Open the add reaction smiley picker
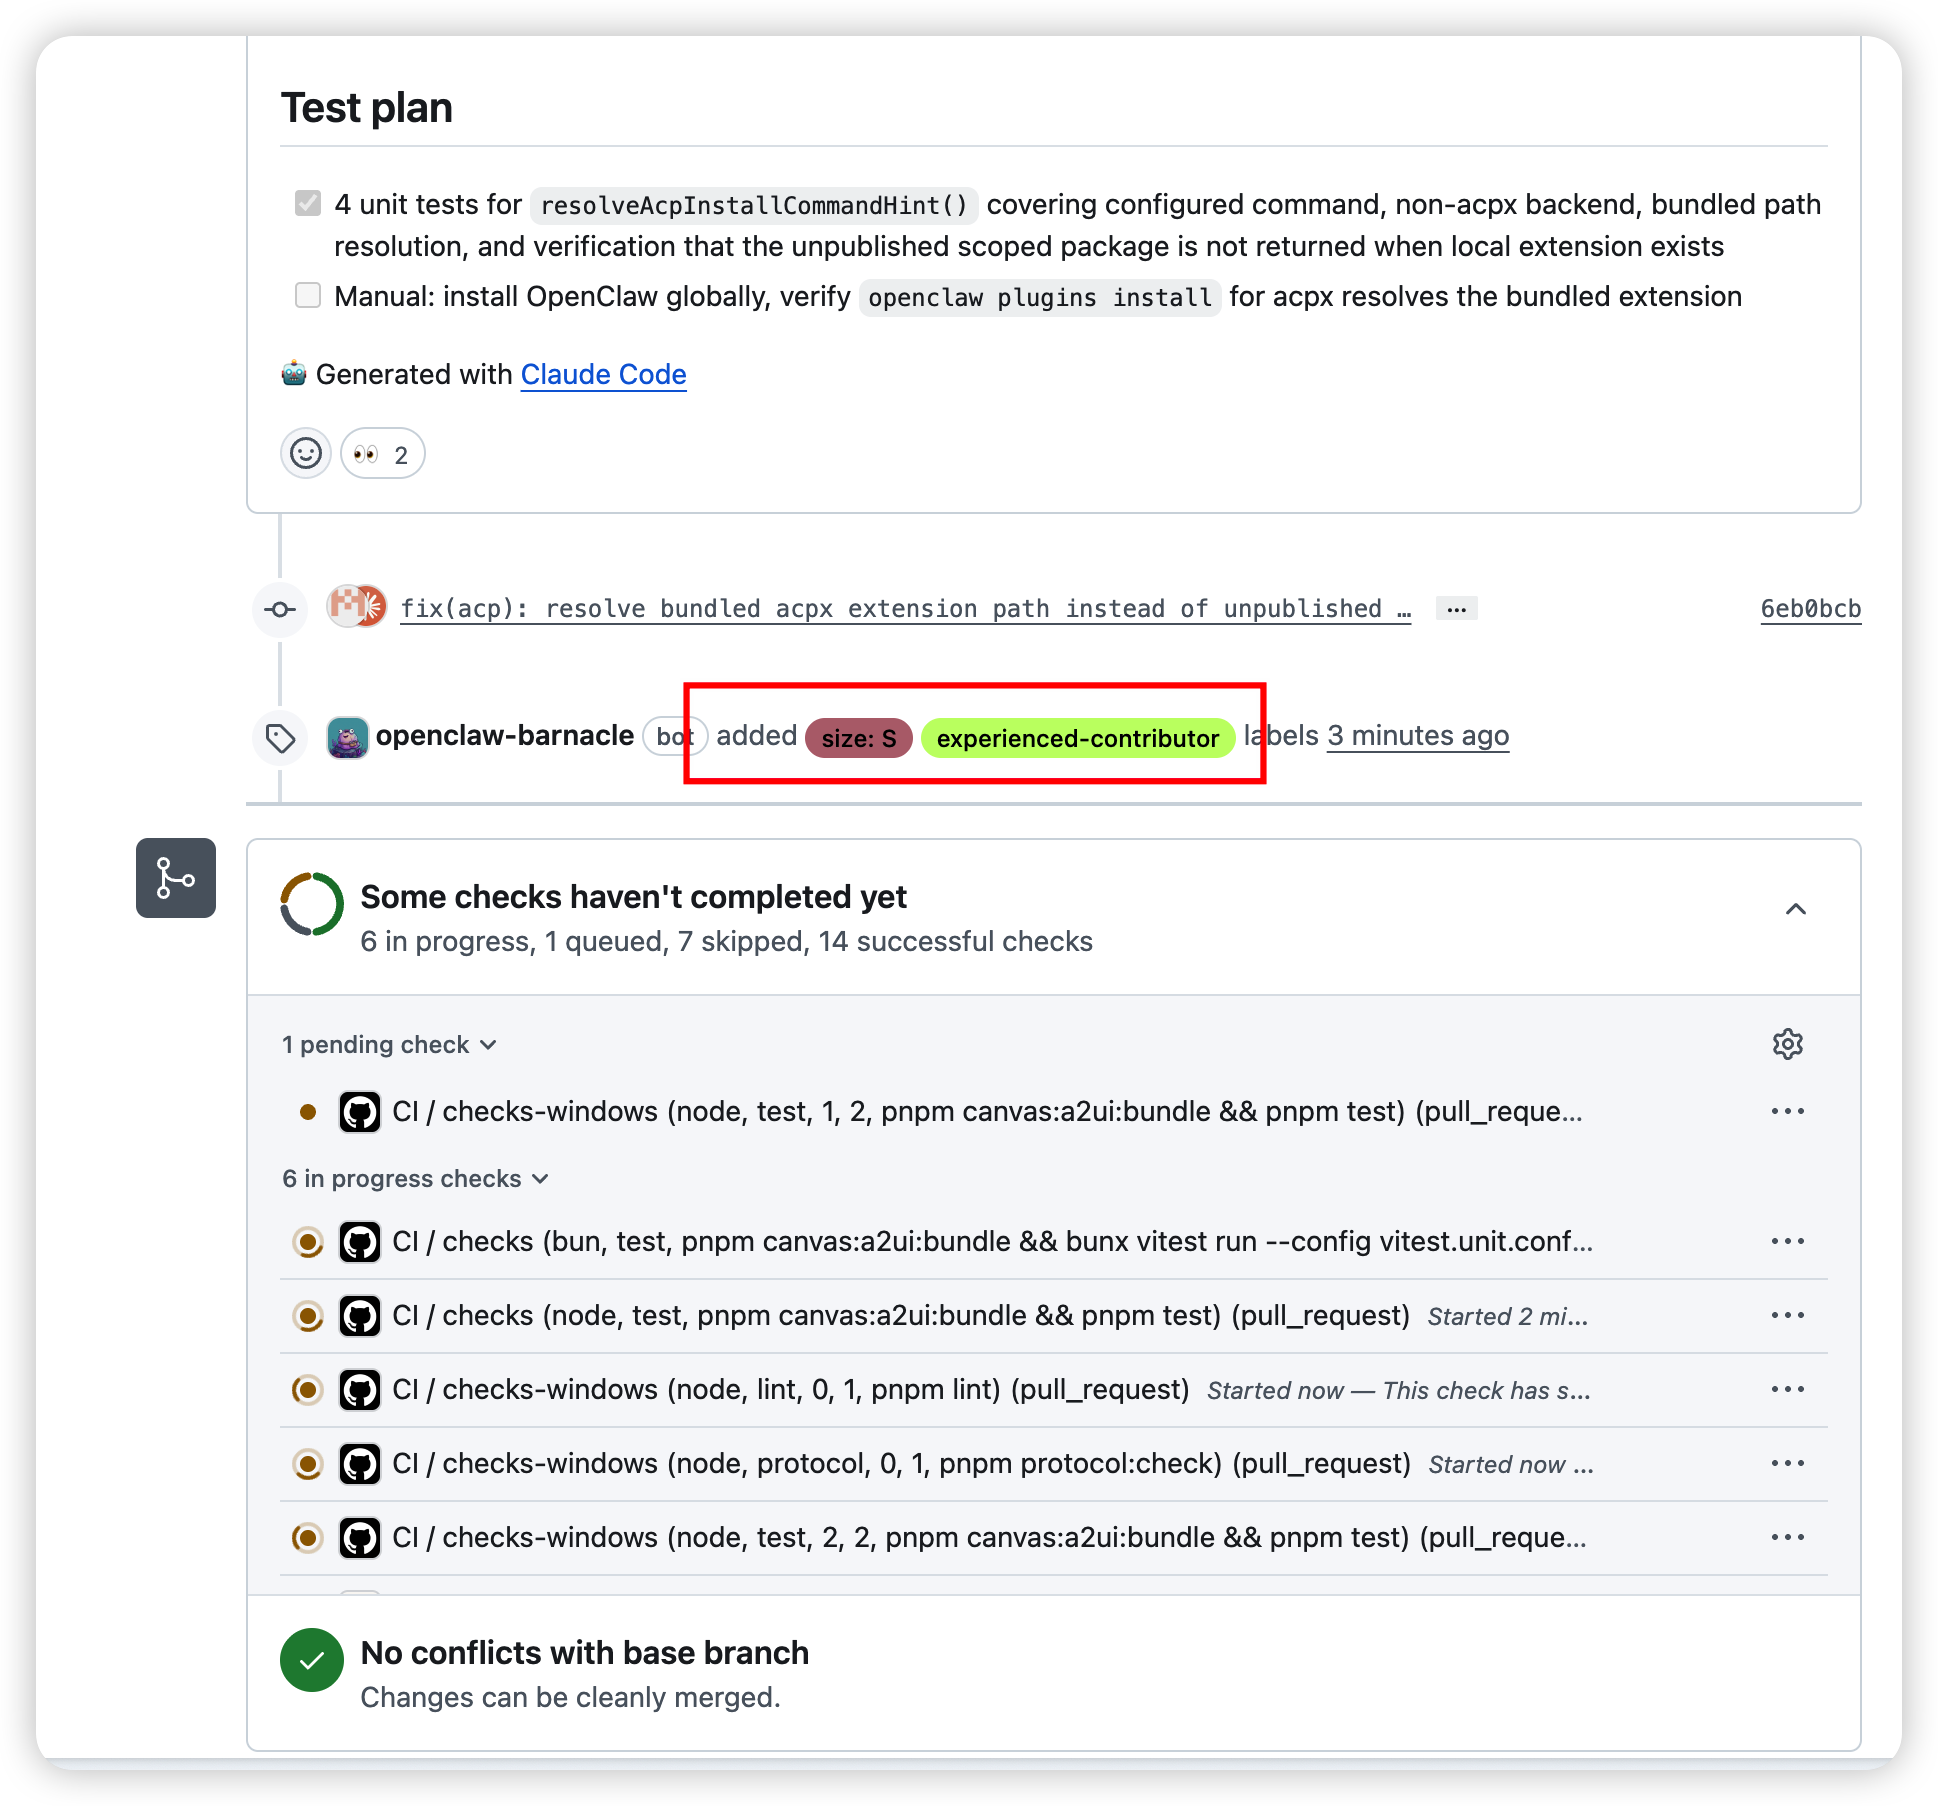1938x1806 pixels. click(x=305, y=454)
